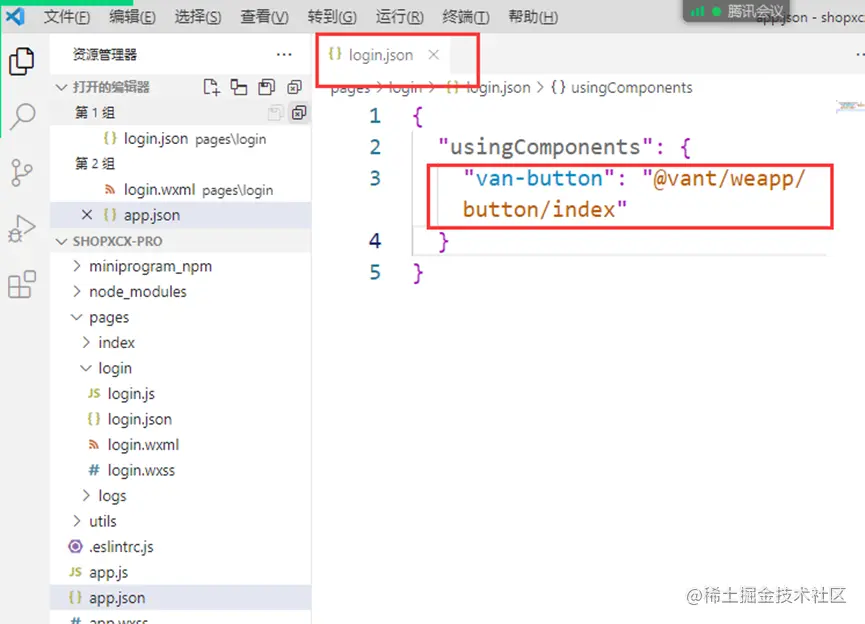
Task: Click New Untitled File icon in open editors
Action: point(211,87)
